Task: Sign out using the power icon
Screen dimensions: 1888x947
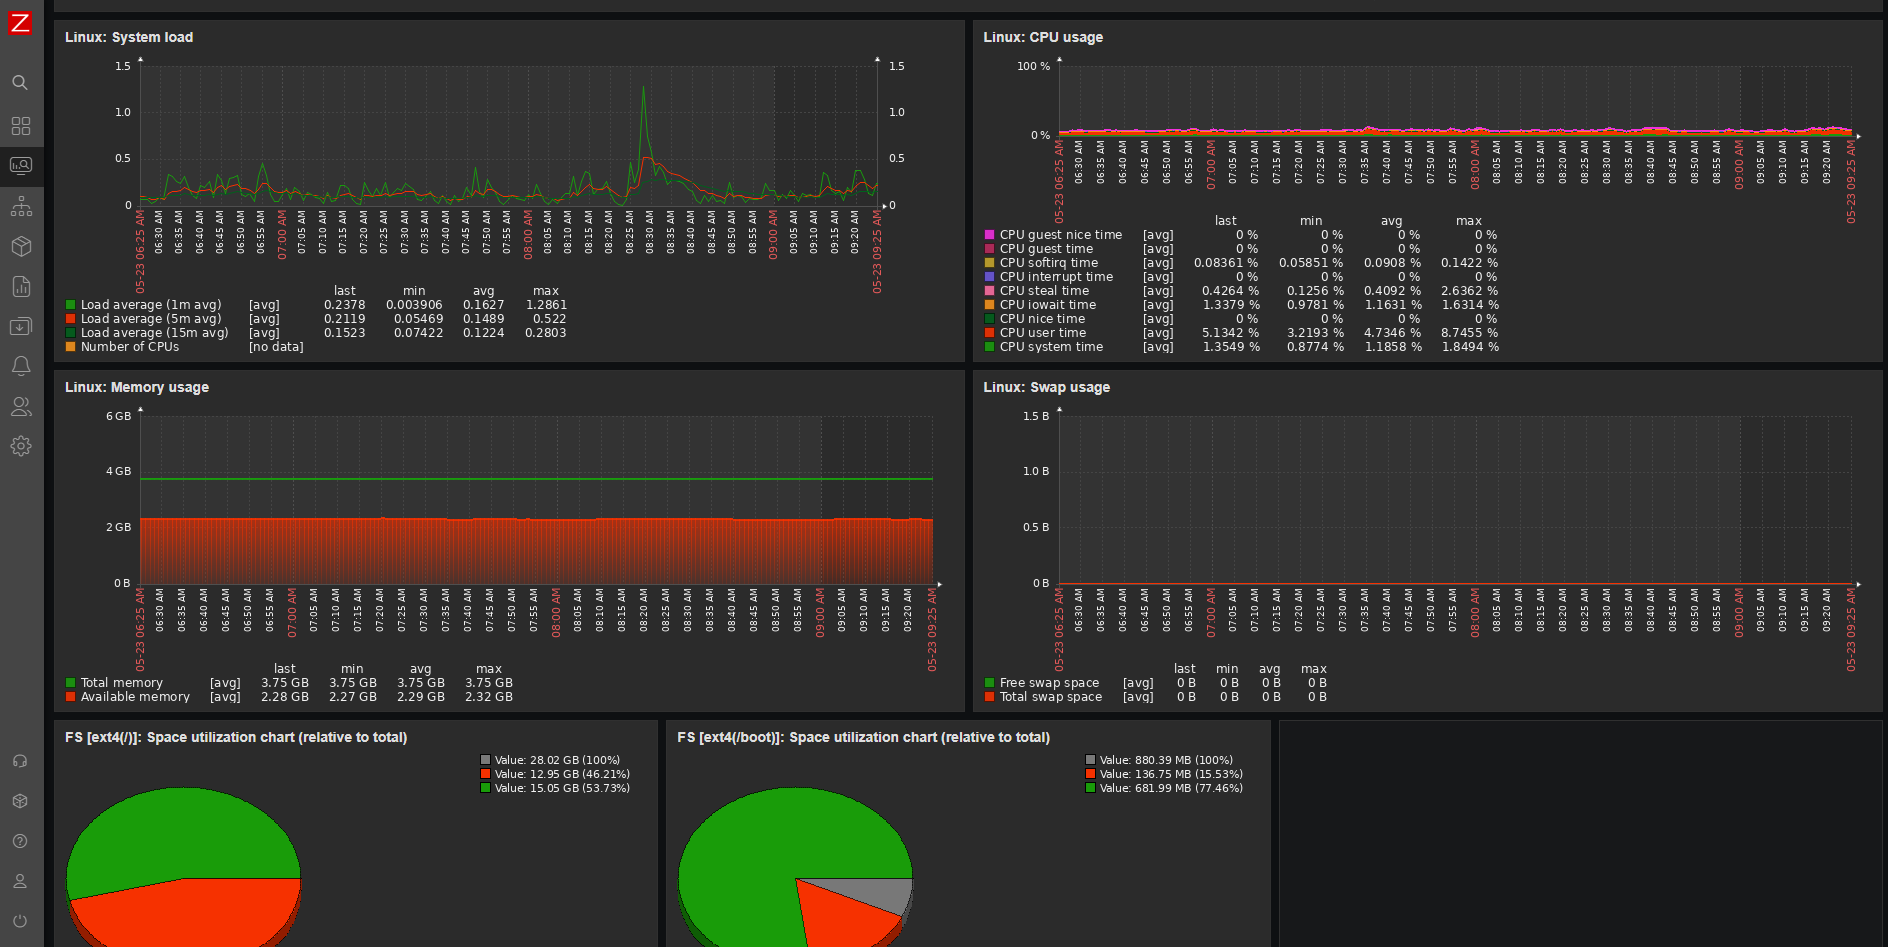Action: tap(20, 921)
